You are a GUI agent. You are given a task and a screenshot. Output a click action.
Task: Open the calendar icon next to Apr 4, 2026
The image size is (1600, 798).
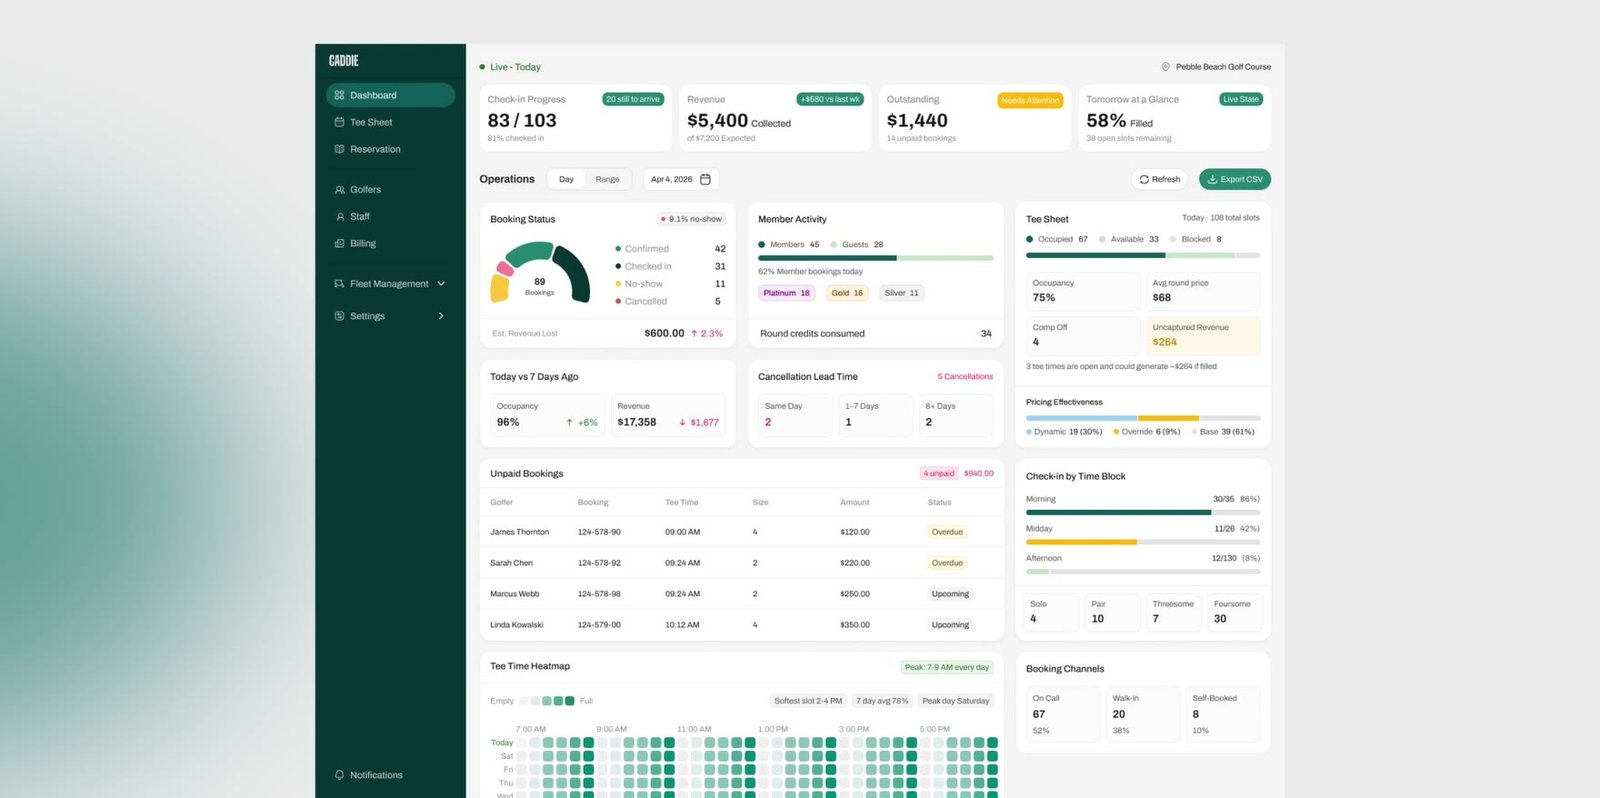(705, 179)
